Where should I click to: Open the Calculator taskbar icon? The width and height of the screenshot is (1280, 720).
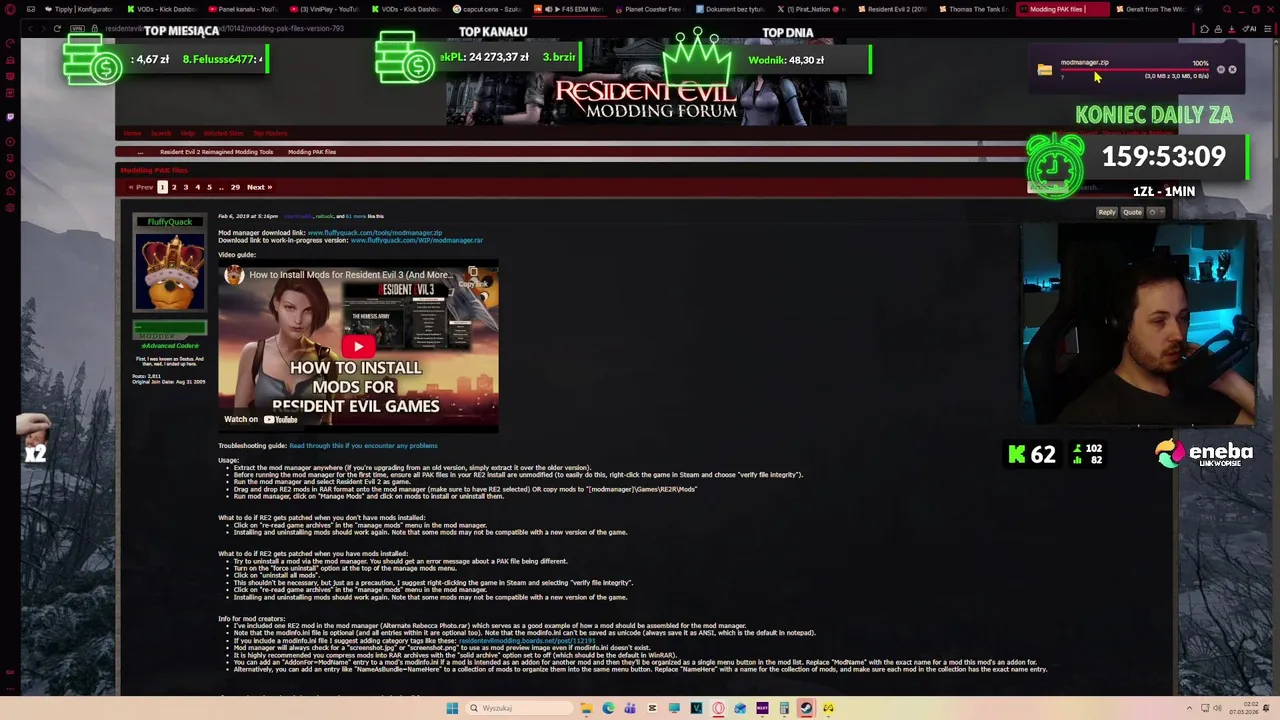(784, 708)
